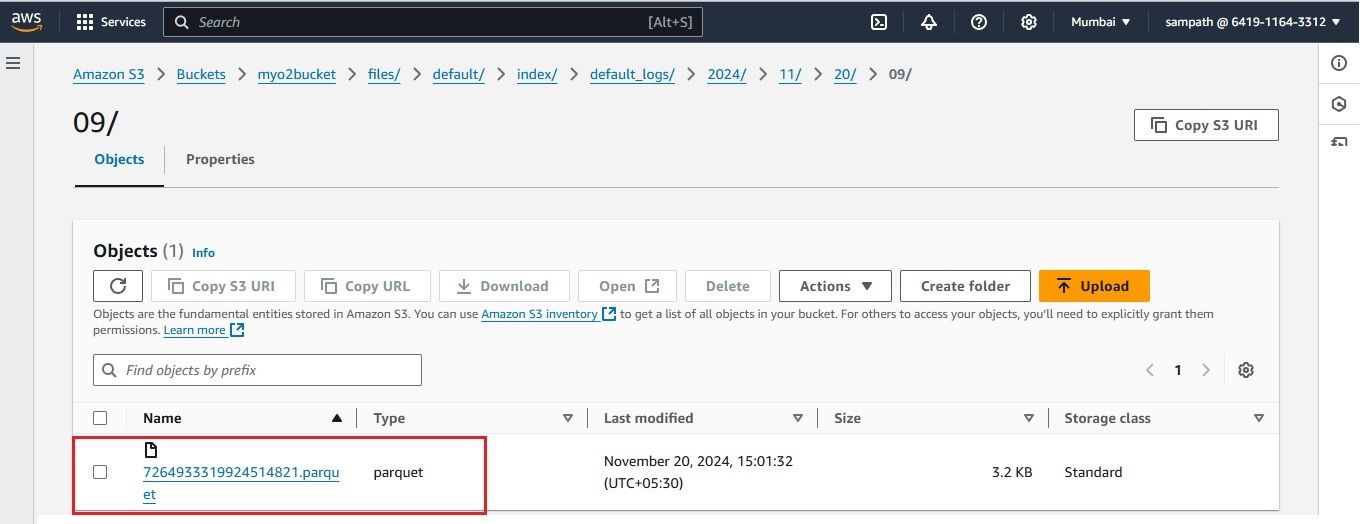The image size is (1366, 524).
Task: Click the Download button
Action: pyautogui.click(x=504, y=286)
